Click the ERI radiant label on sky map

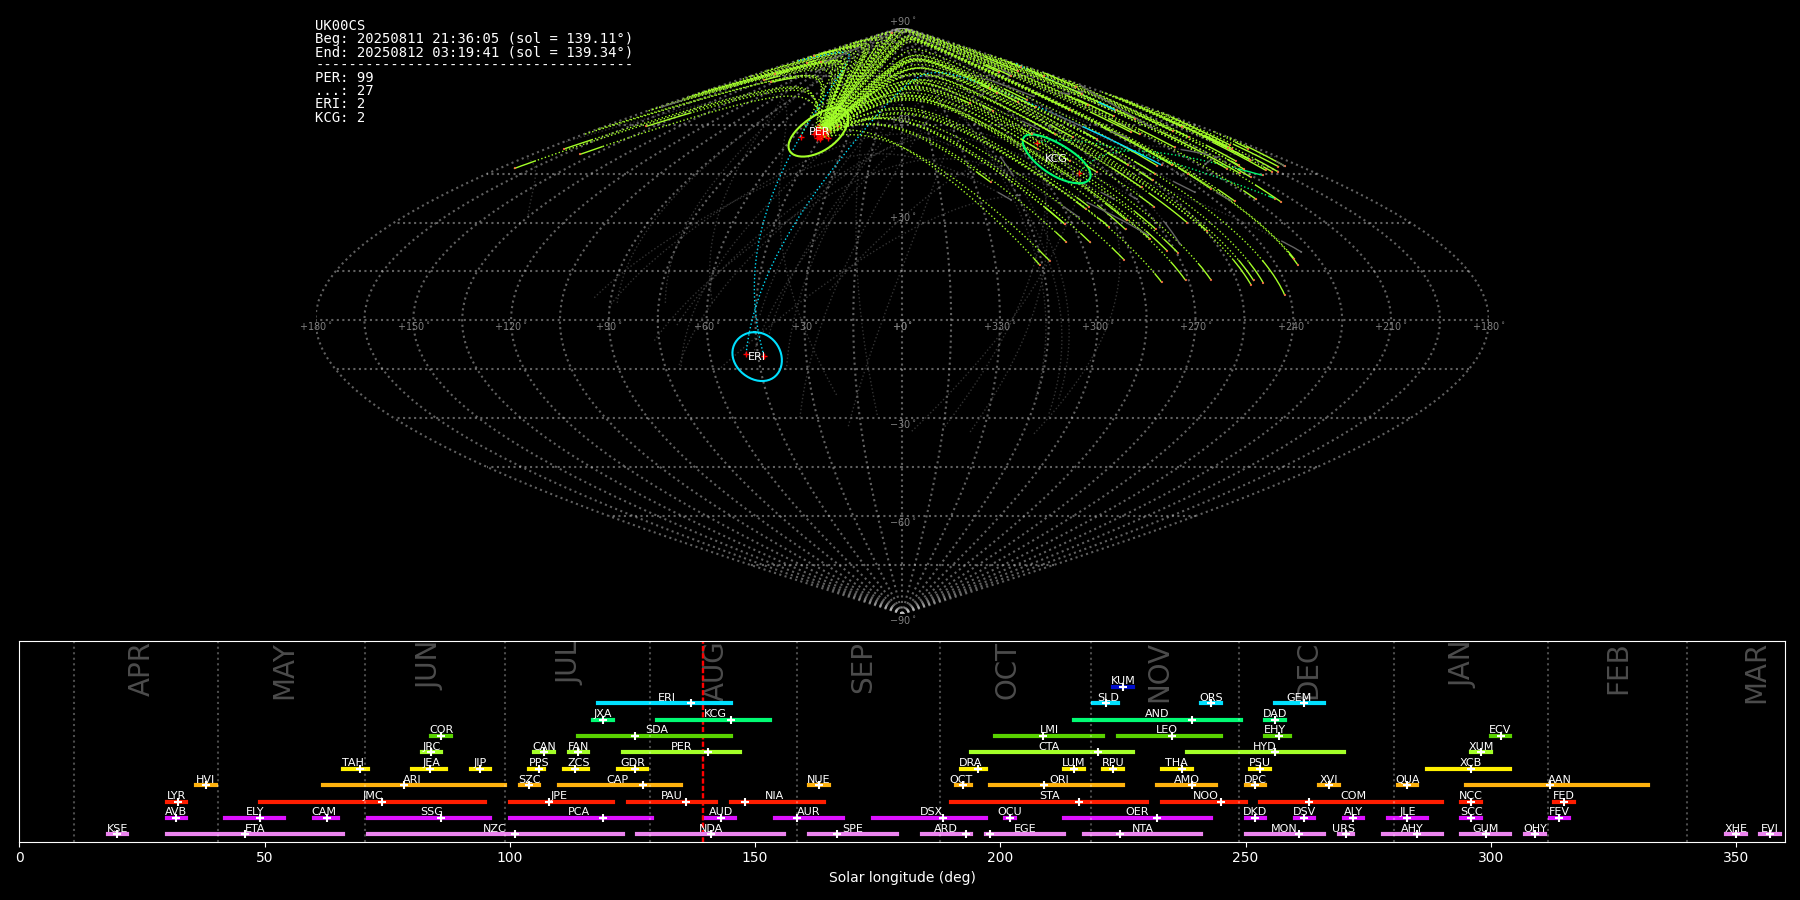756,356
